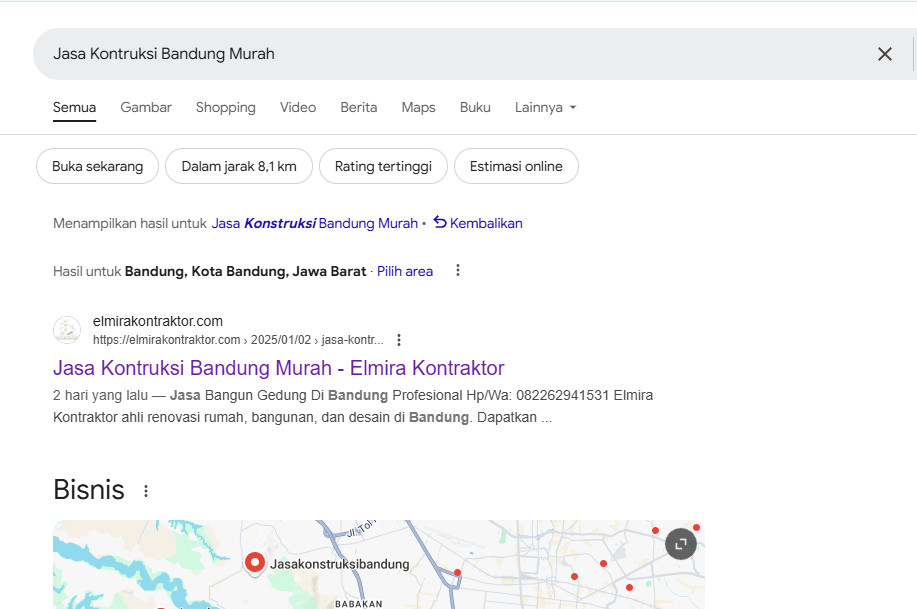Apply the Estimasi online filter
Viewport: 917px width, 609px height.
pos(516,166)
